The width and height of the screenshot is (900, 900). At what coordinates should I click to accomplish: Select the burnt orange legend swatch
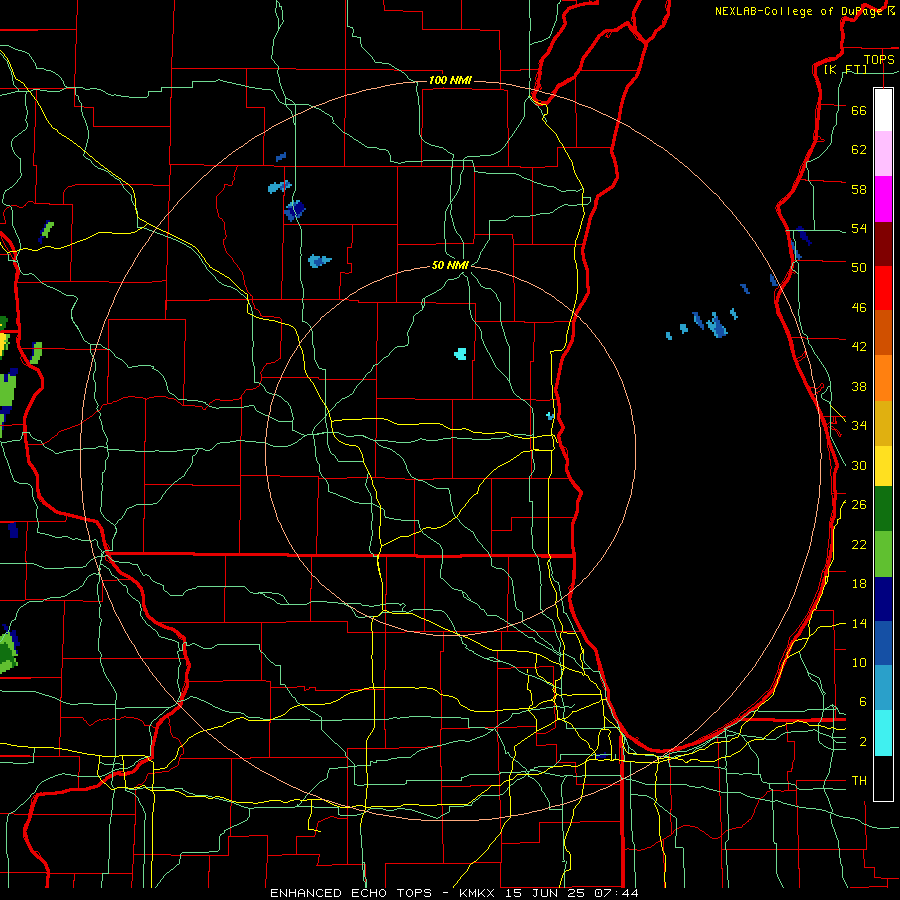click(x=883, y=333)
